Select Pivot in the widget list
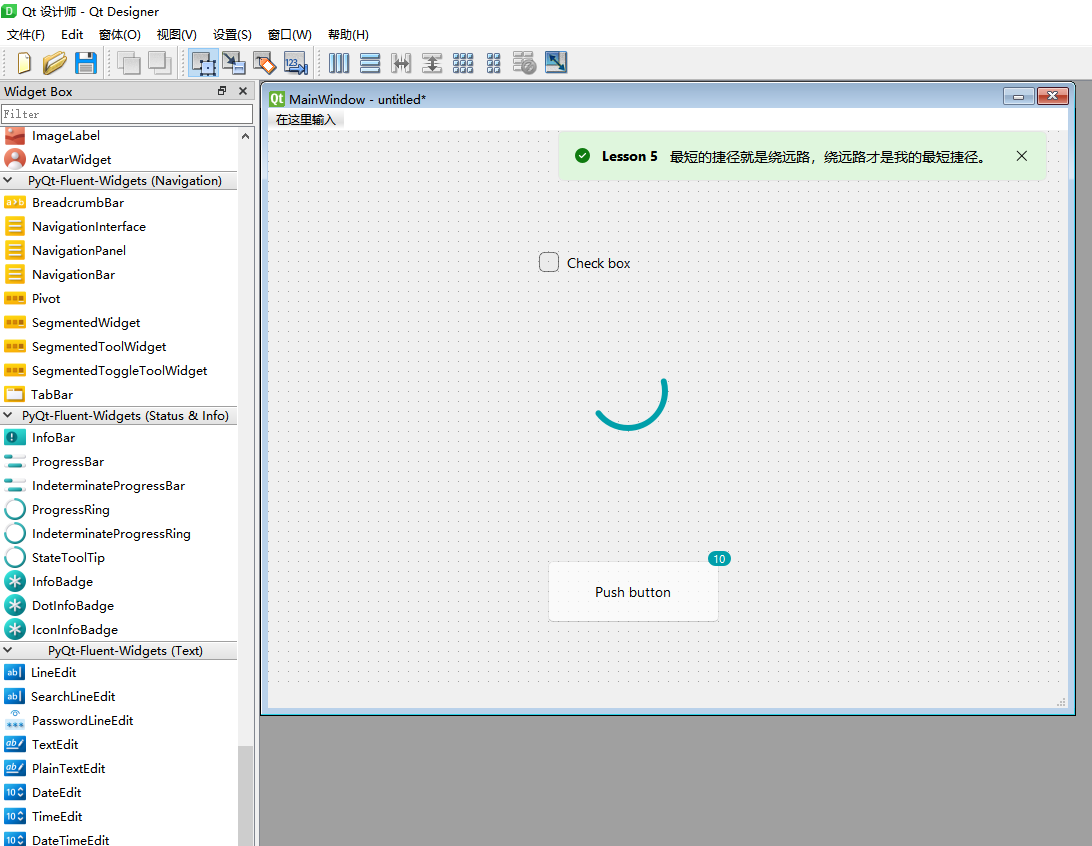 [46, 298]
